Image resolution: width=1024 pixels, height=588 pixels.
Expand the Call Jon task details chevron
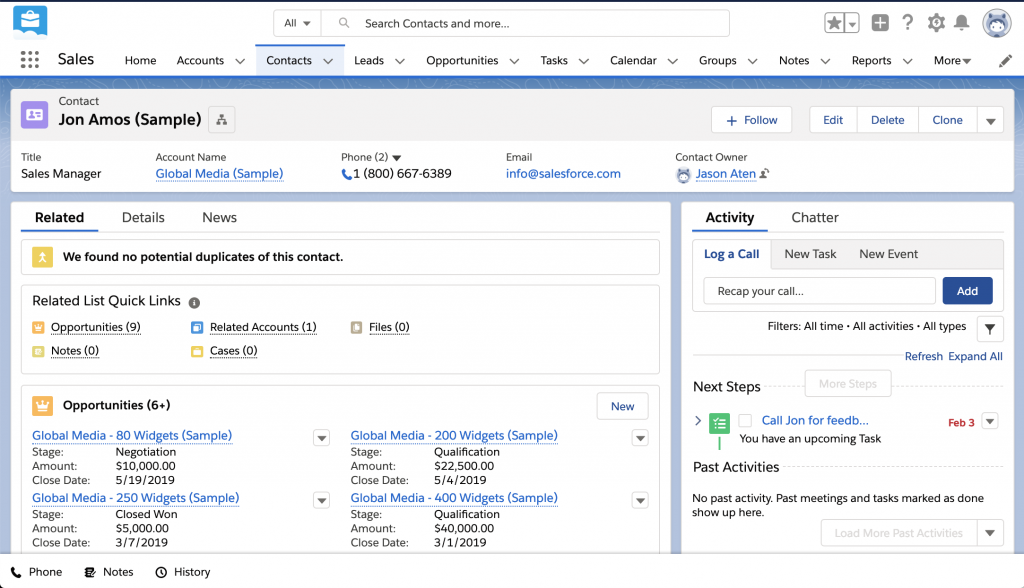[x=698, y=421]
